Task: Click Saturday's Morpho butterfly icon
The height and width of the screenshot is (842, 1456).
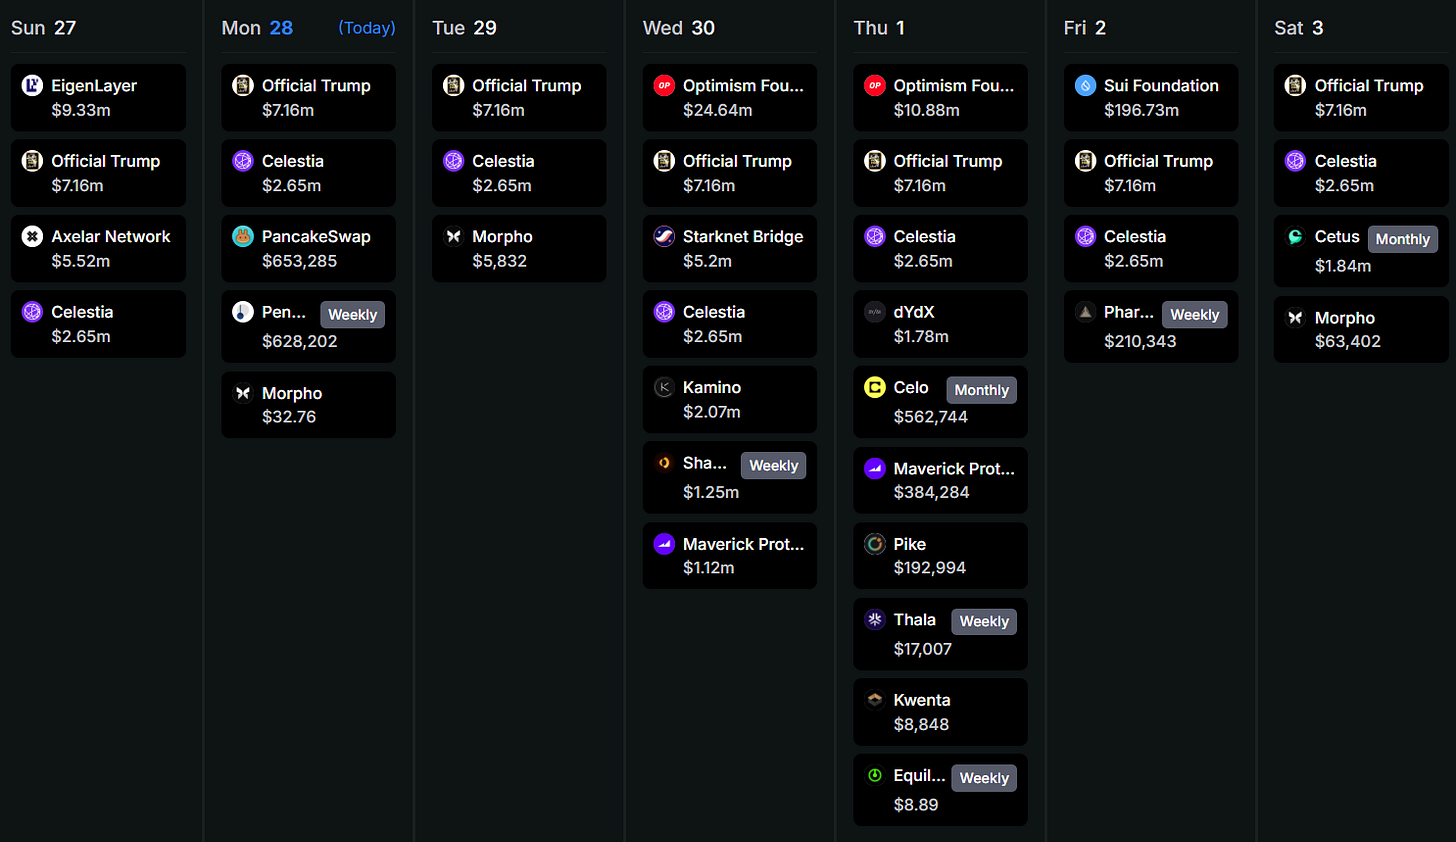Action: [x=1296, y=317]
